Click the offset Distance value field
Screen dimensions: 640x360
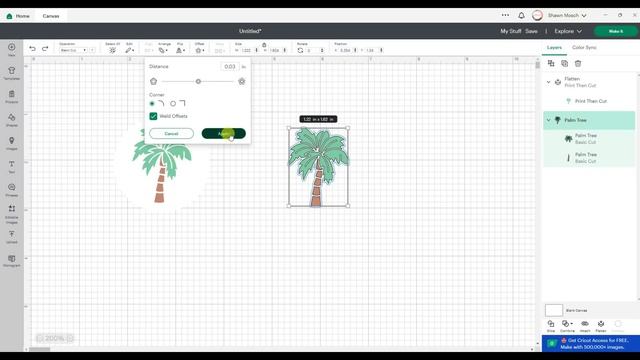[230, 67]
